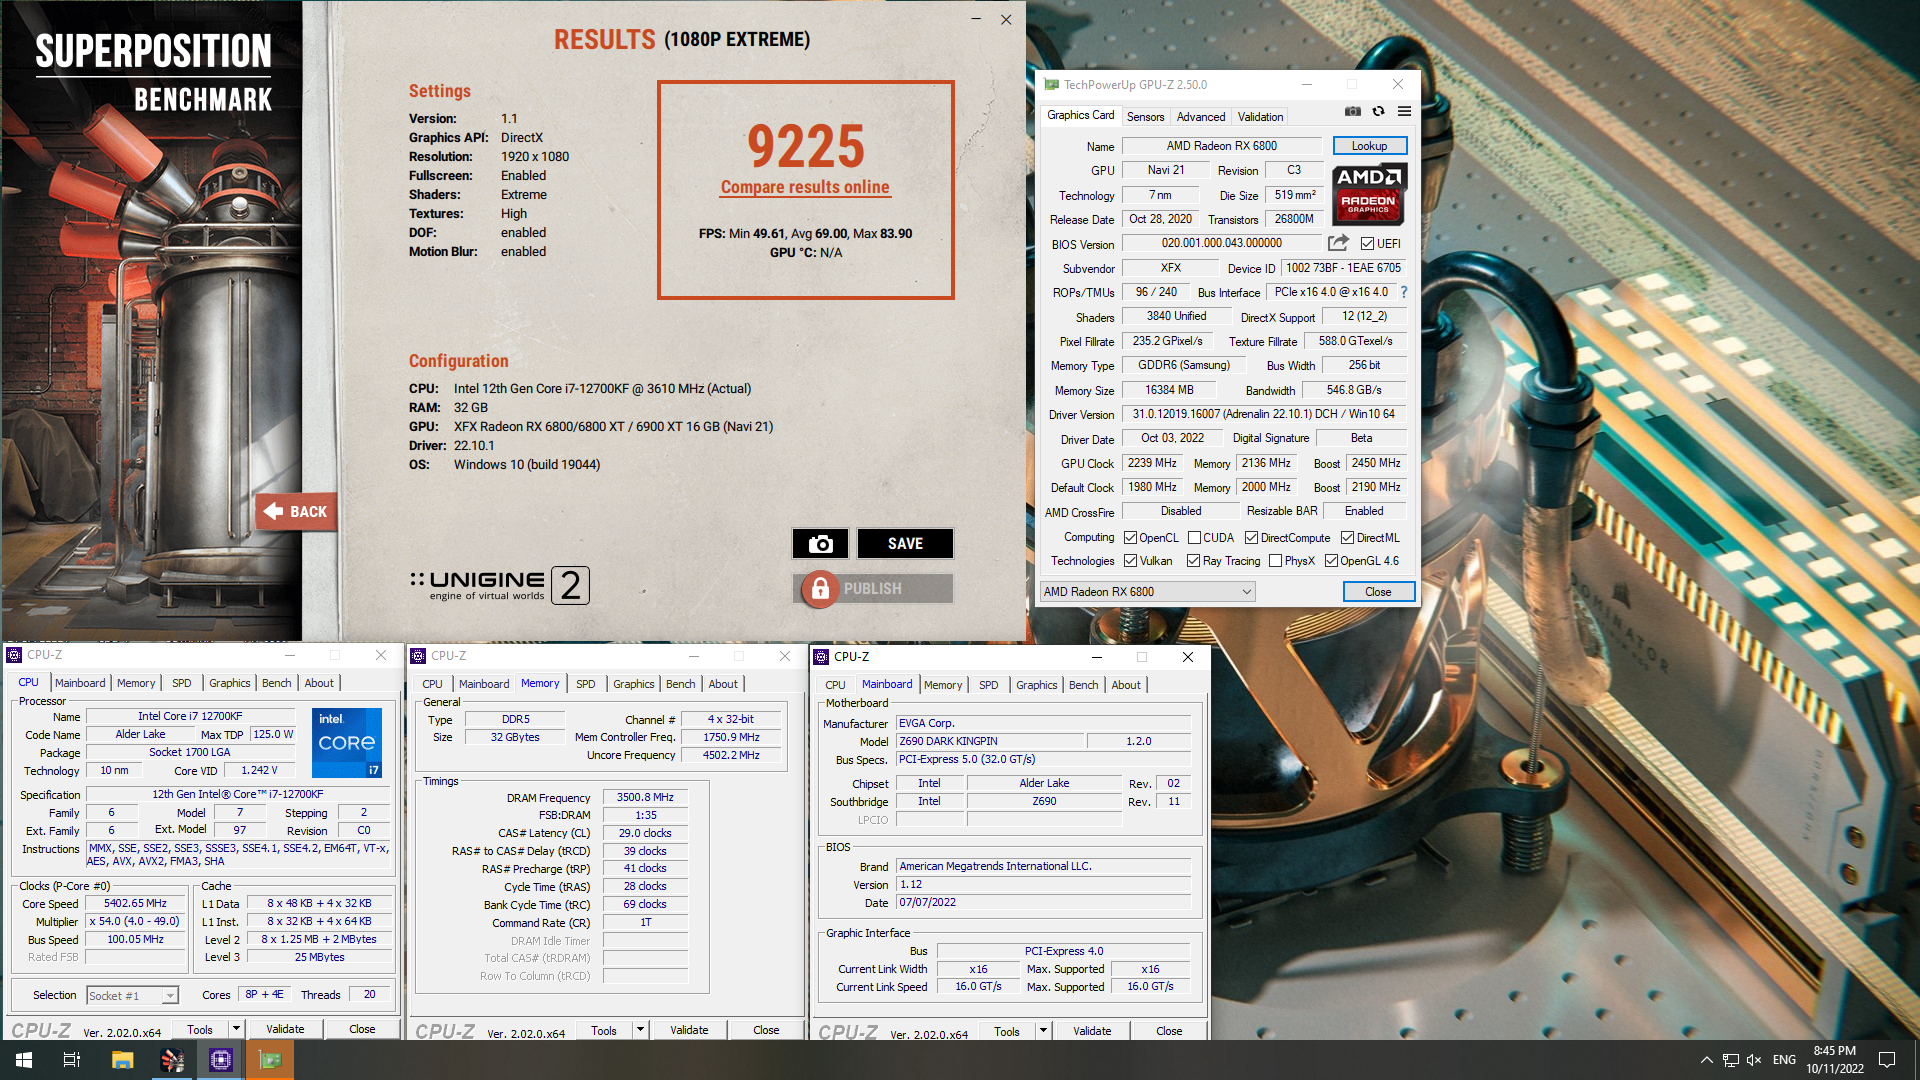
Task: Open the Windows Start menu
Action: point(24,1059)
